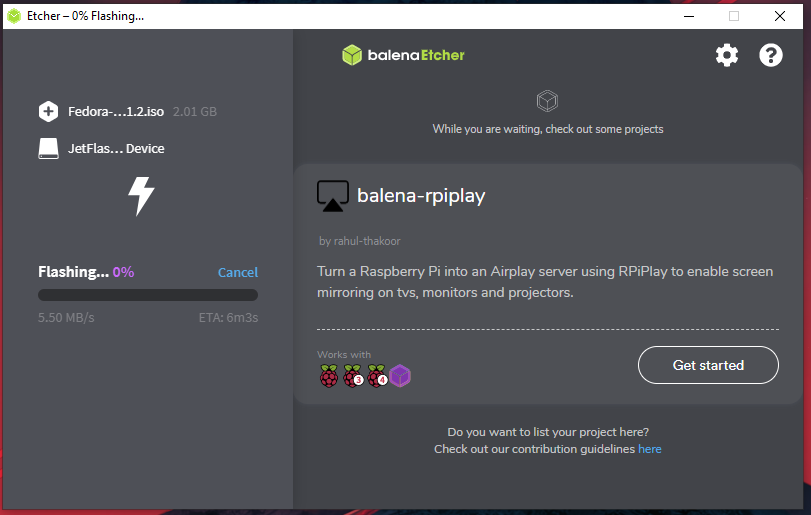
Task: Click the 2.01 GB file size
Action: (195, 112)
